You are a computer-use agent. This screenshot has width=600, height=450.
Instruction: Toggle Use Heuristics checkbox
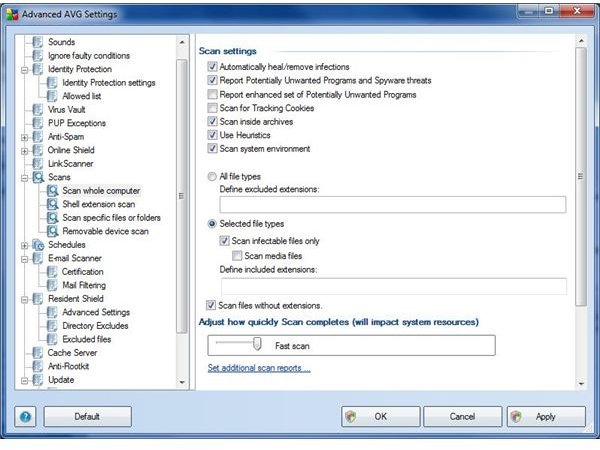[212, 135]
